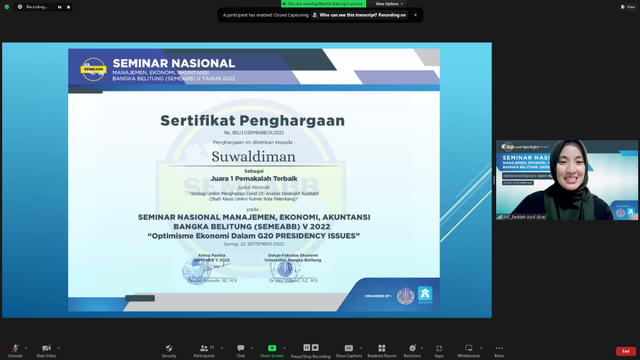Viewport: 640px width, 360px height.
Task: Click the Ketua Panitia signature stamp
Action: point(196,270)
